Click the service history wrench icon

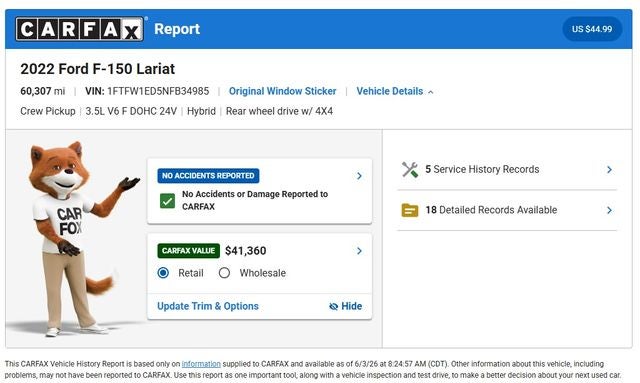tap(410, 169)
